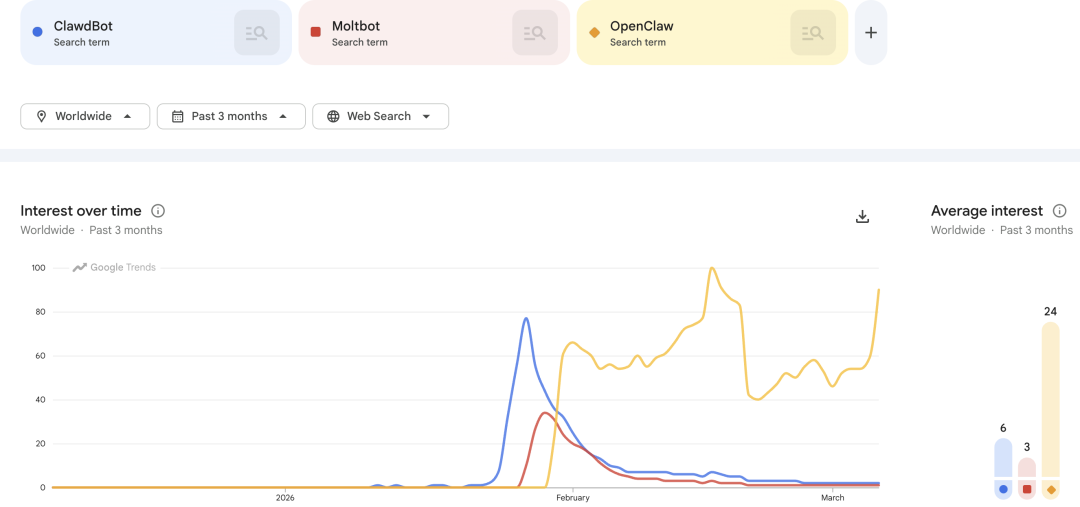Click the location pin icon for Worldwide
Screen dimensions: 1080x507
41,116
